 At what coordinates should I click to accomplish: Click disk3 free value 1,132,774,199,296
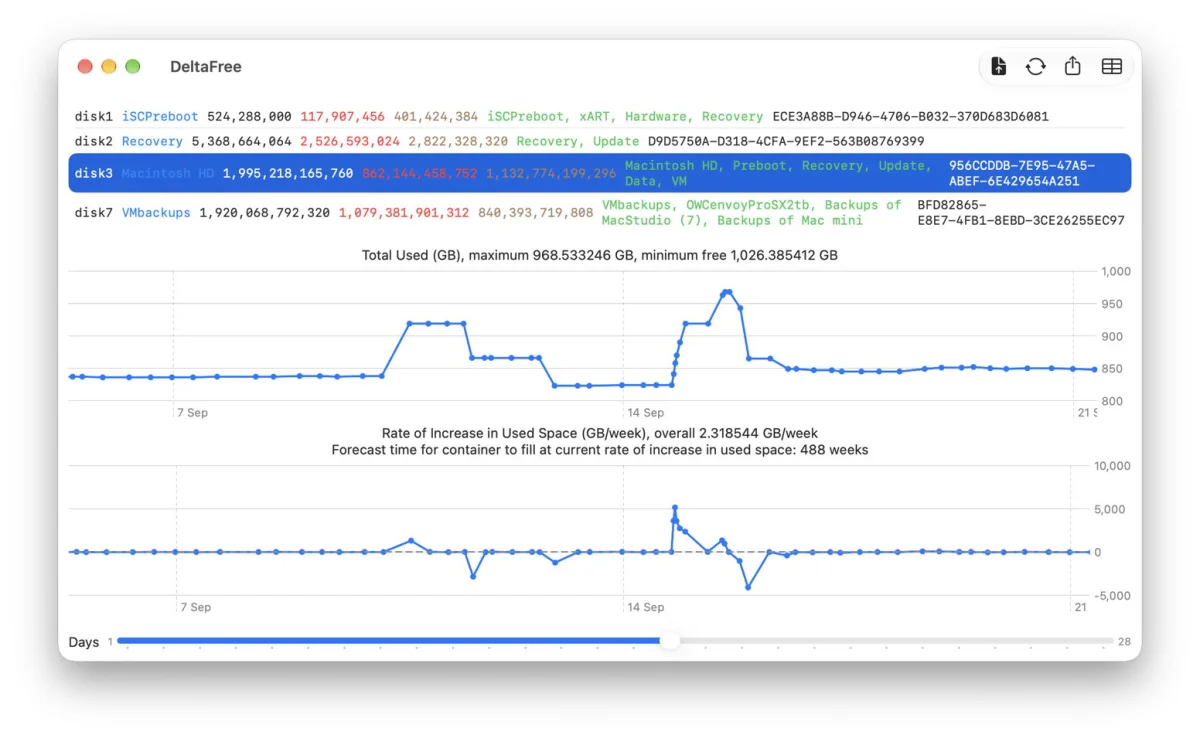(x=551, y=173)
